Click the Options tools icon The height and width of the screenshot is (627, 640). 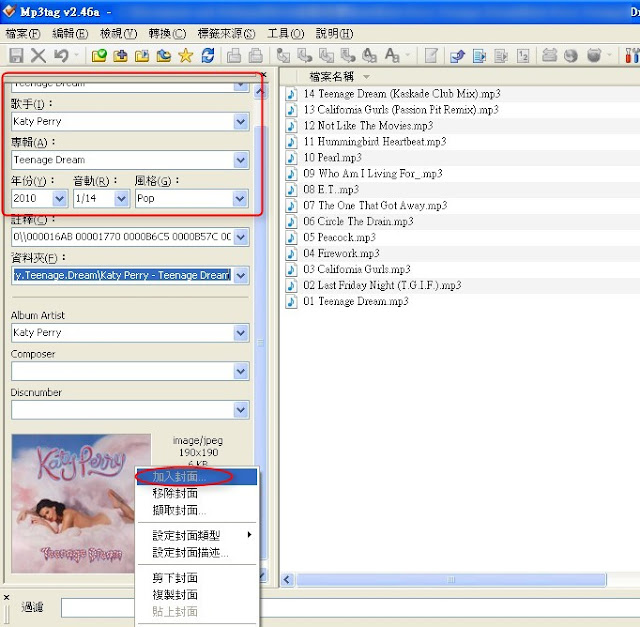click(631, 55)
